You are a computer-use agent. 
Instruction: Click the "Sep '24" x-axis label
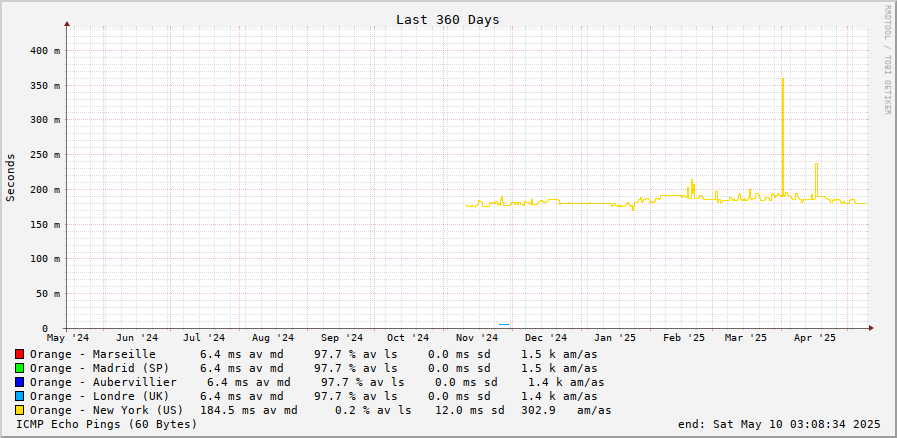point(342,338)
